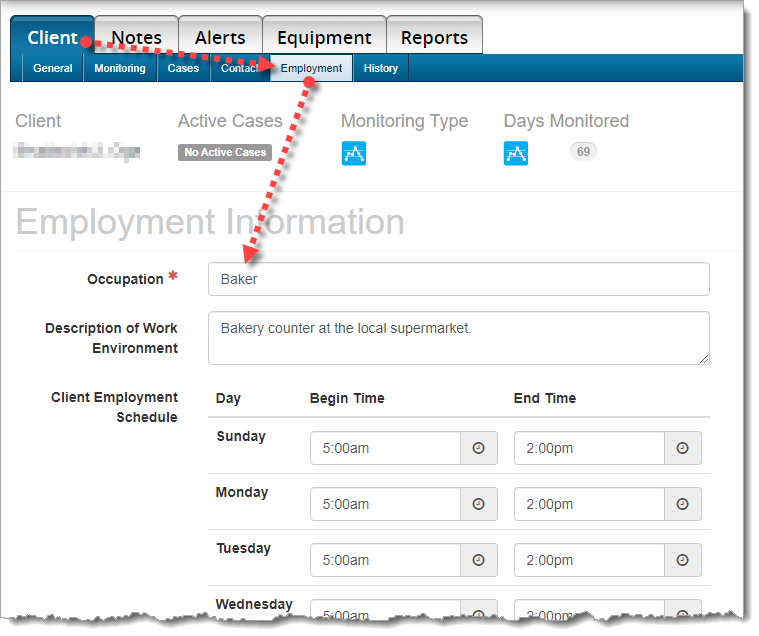Image resolution: width=759 pixels, height=636 pixels.
Task: Click the clock icon for Sunday Begin Time
Action: [478, 448]
